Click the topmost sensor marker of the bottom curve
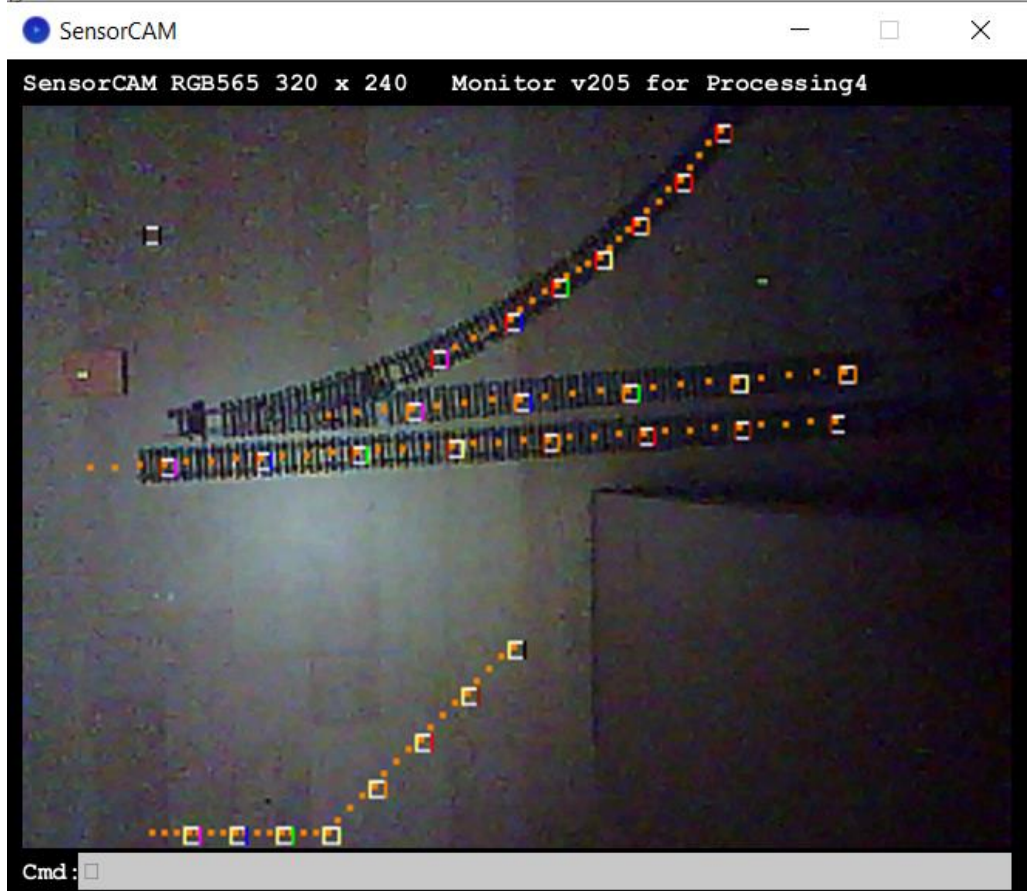This screenshot has width=1028, height=891. click(x=516, y=649)
